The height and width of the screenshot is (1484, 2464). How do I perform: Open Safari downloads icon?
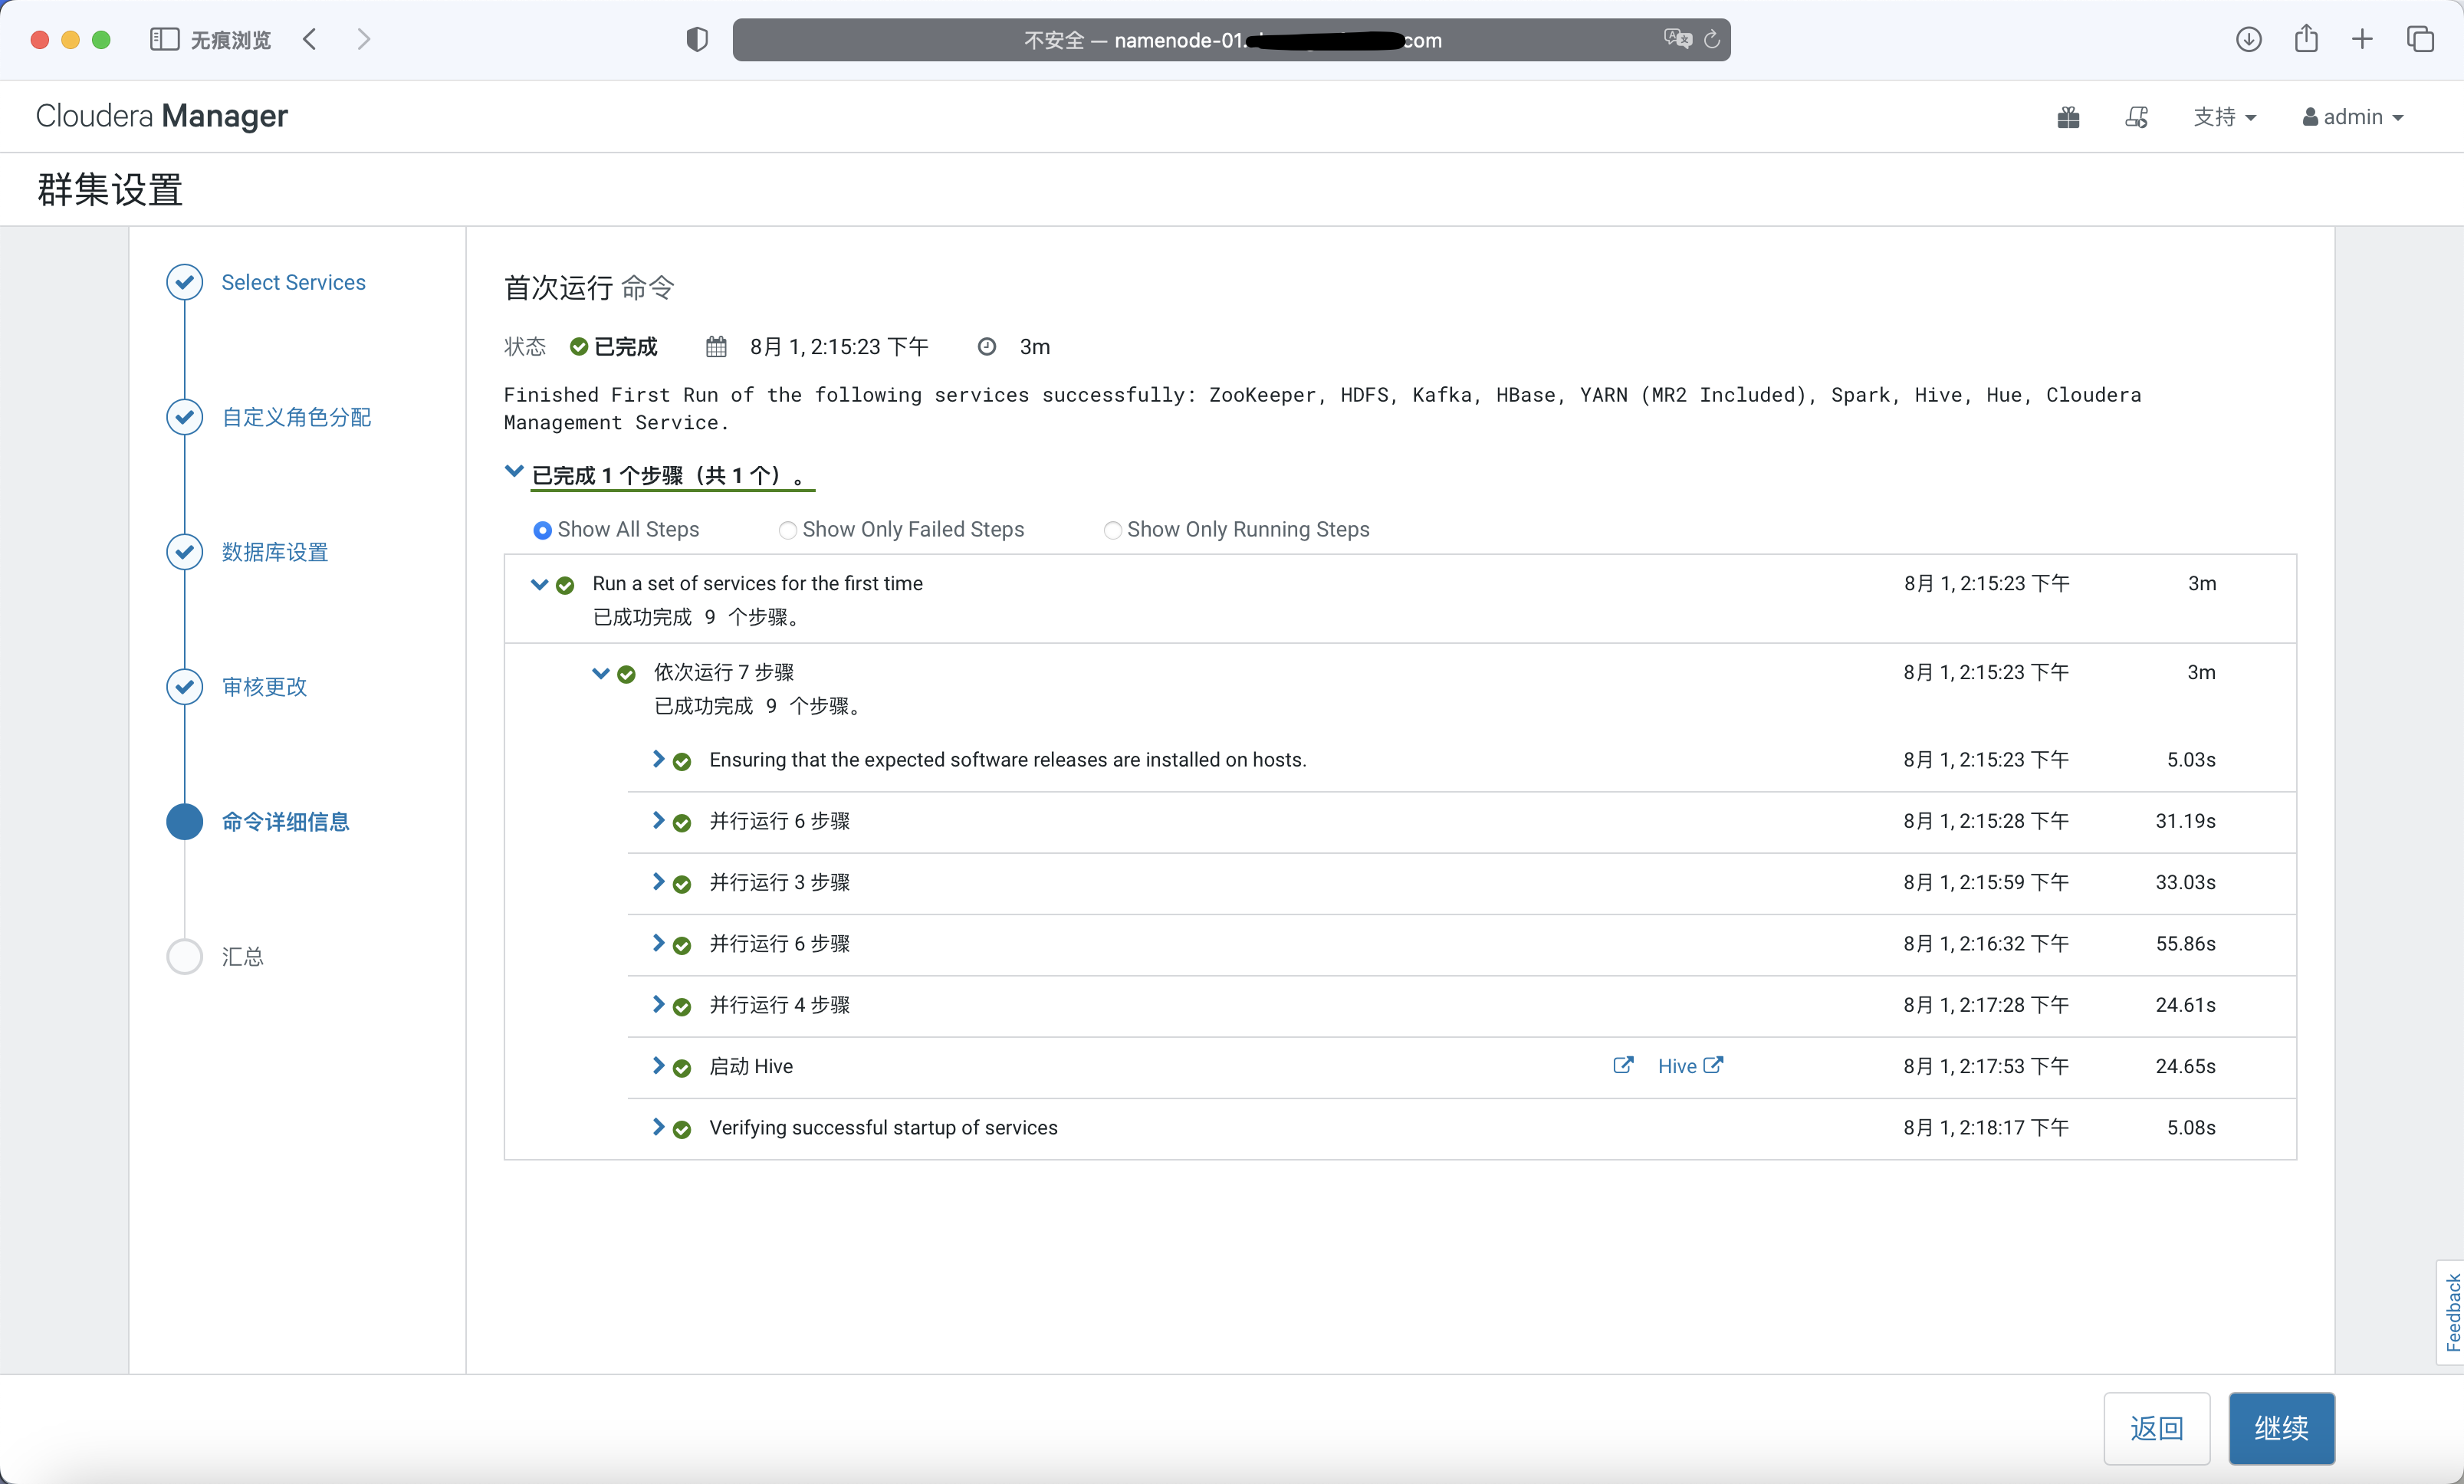[x=2249, y=39]
